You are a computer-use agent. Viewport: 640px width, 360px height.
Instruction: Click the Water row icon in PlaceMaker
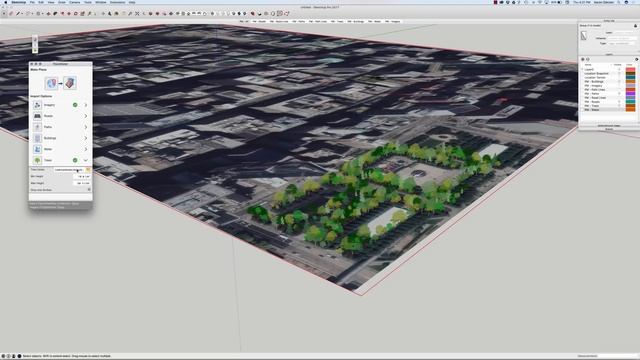pos(37,149)
